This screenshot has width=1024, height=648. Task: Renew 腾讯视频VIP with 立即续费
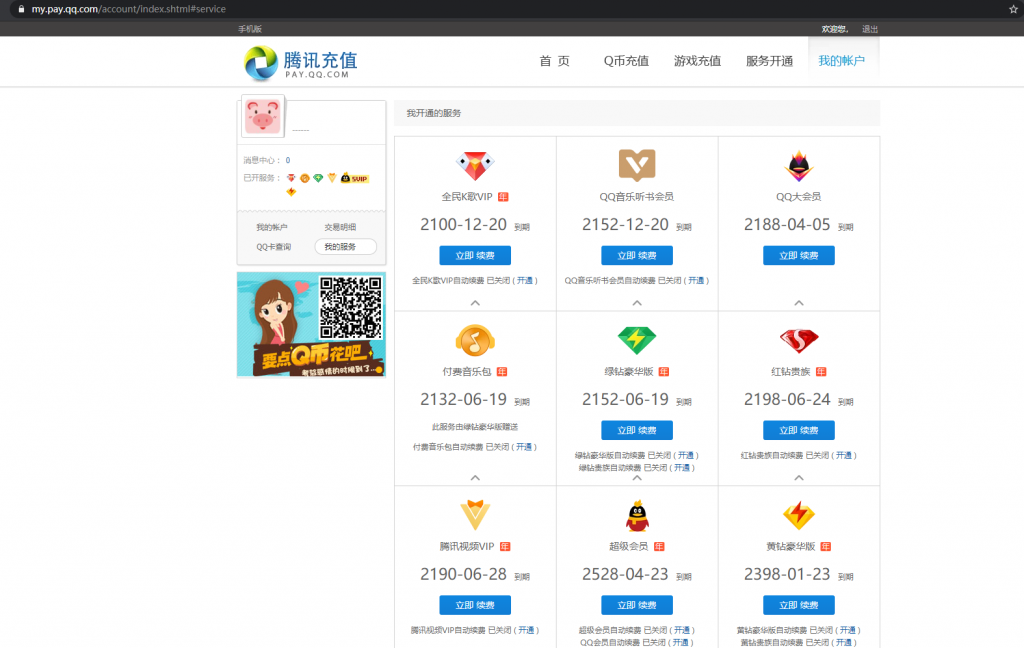(x=475, y=605)
